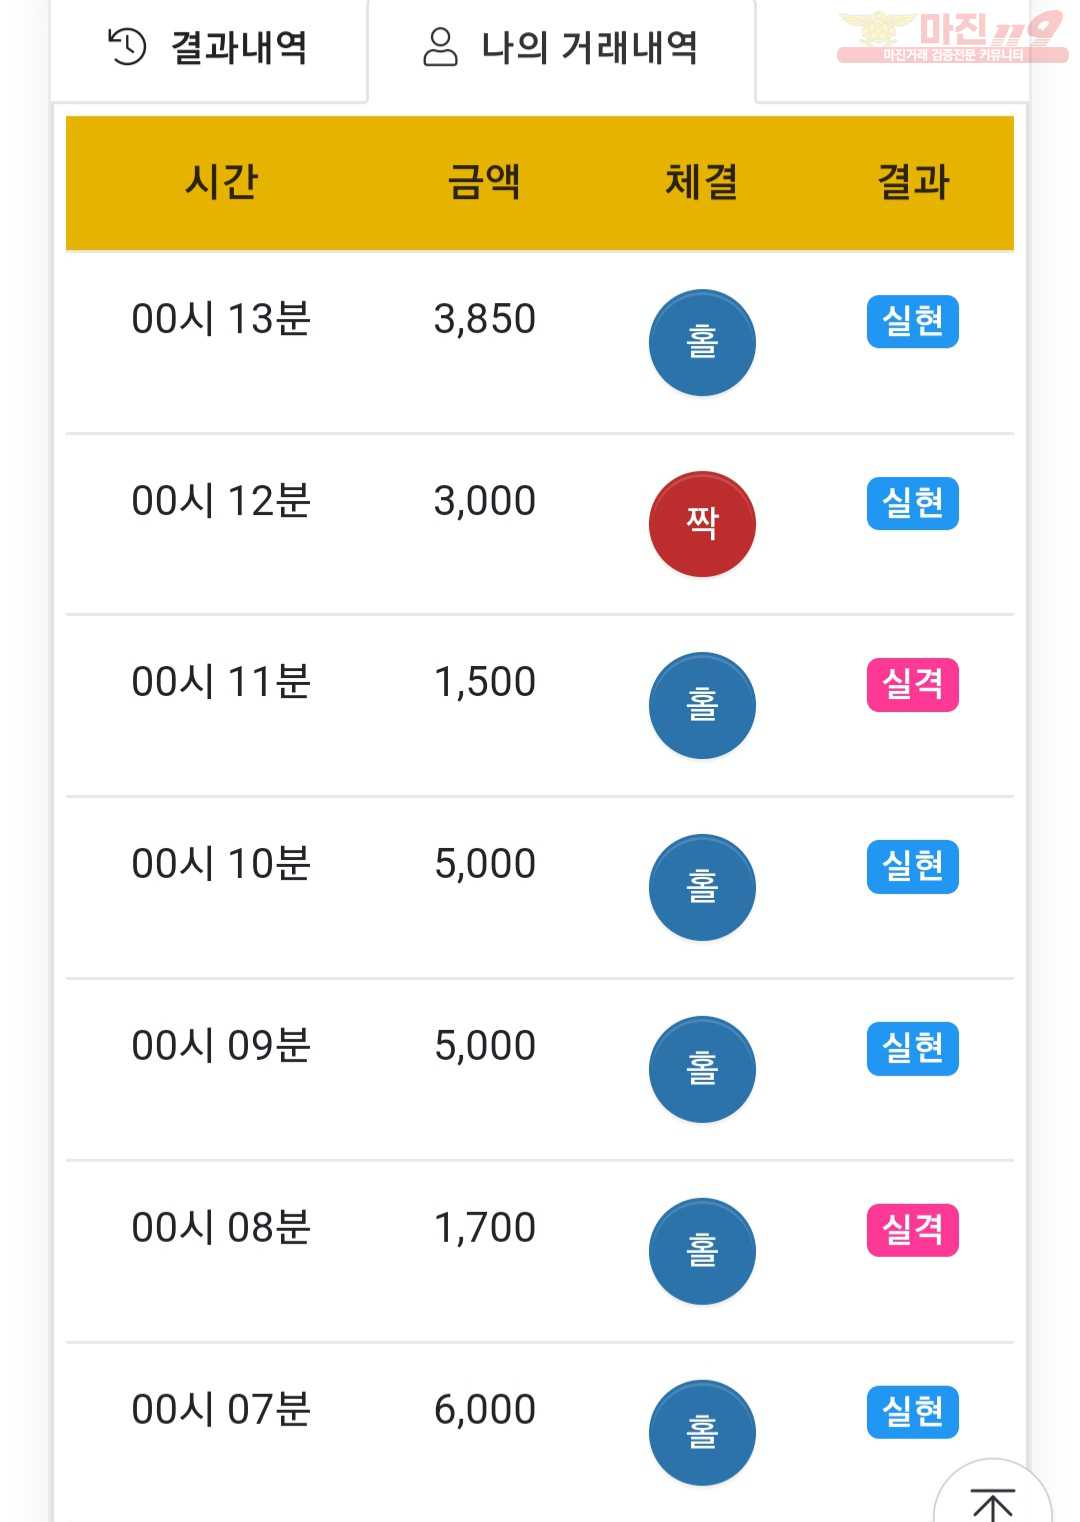
Task: Click the red 짝 circle for 00시 12분
Action: click(x=702, y=524)
